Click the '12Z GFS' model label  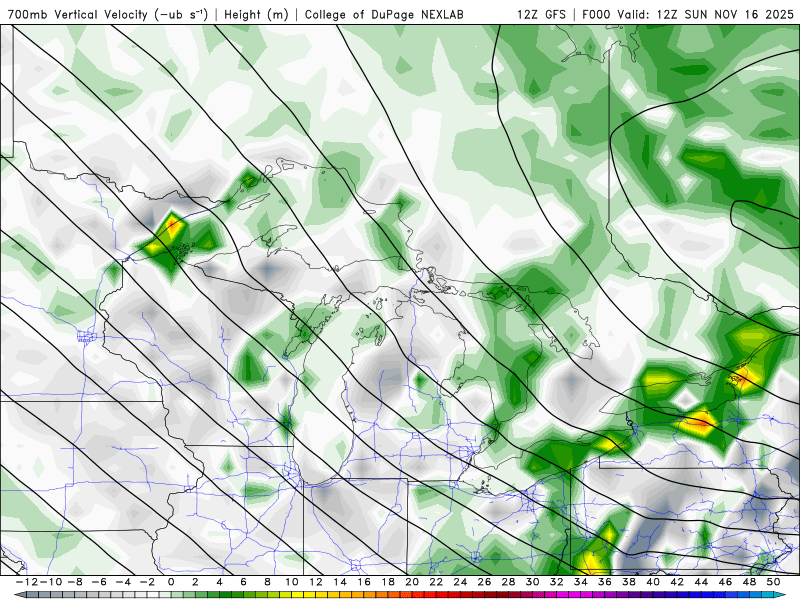[541, 15]
